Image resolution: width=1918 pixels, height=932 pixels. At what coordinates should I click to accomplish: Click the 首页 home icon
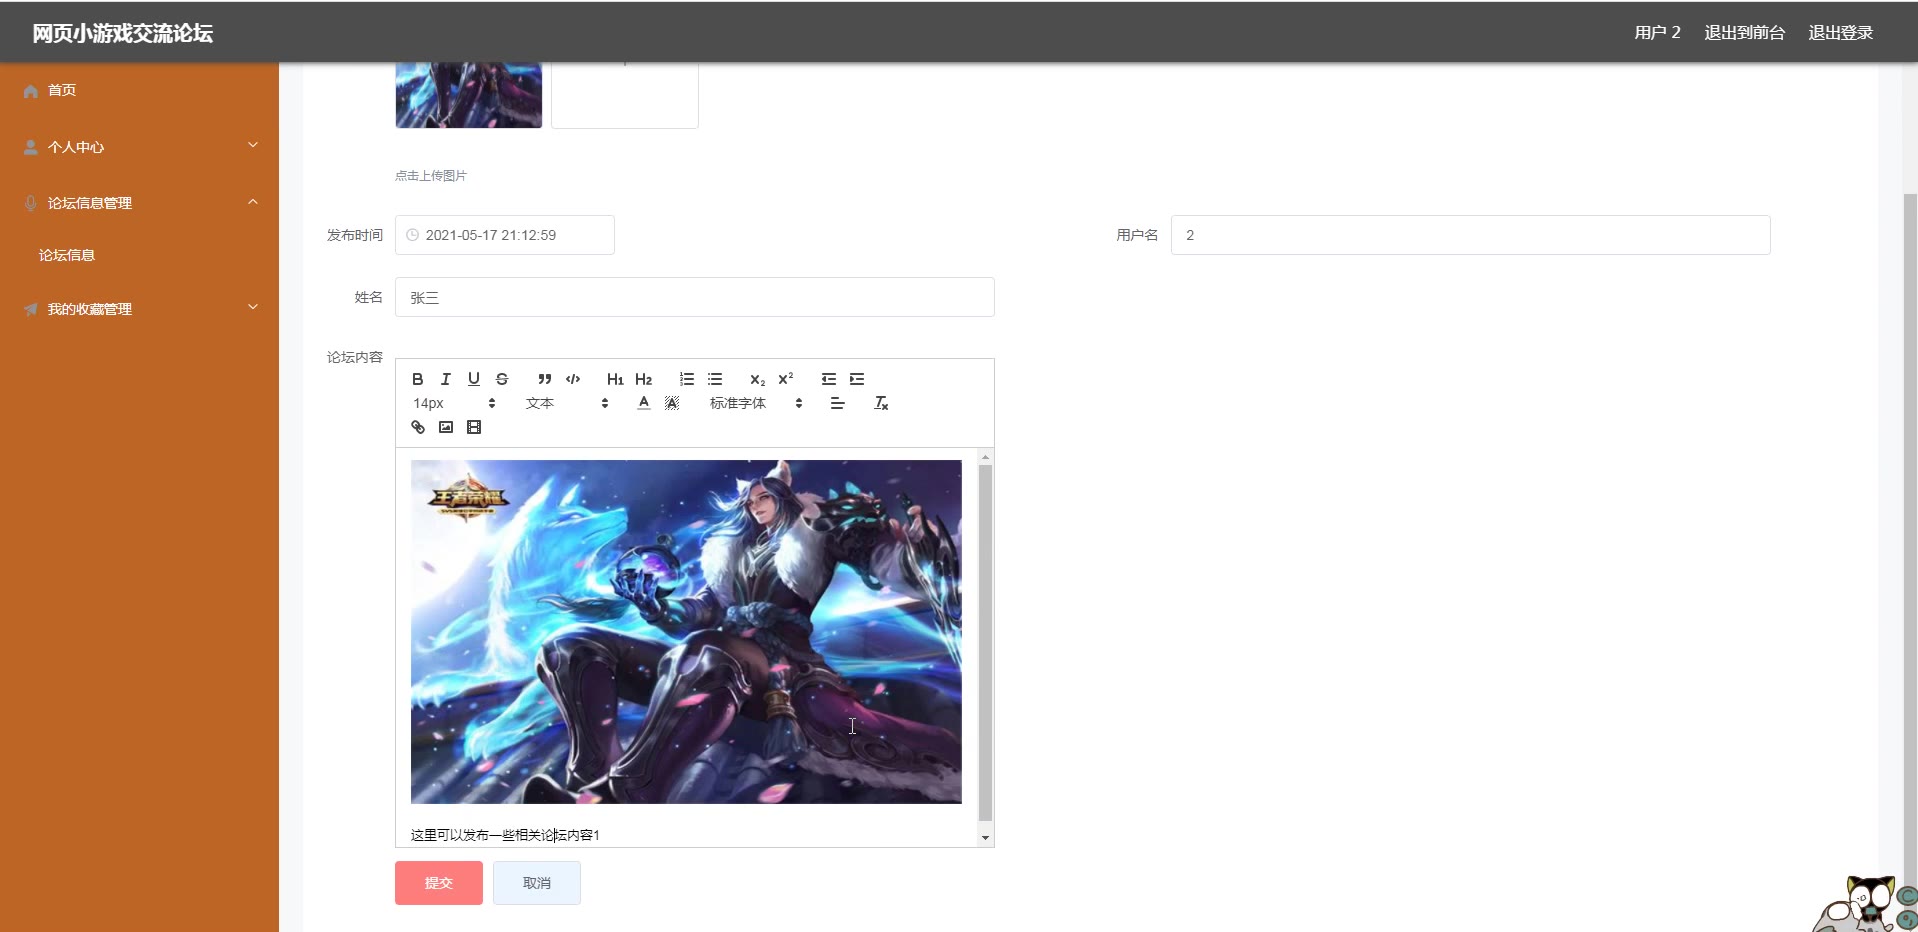31,91
